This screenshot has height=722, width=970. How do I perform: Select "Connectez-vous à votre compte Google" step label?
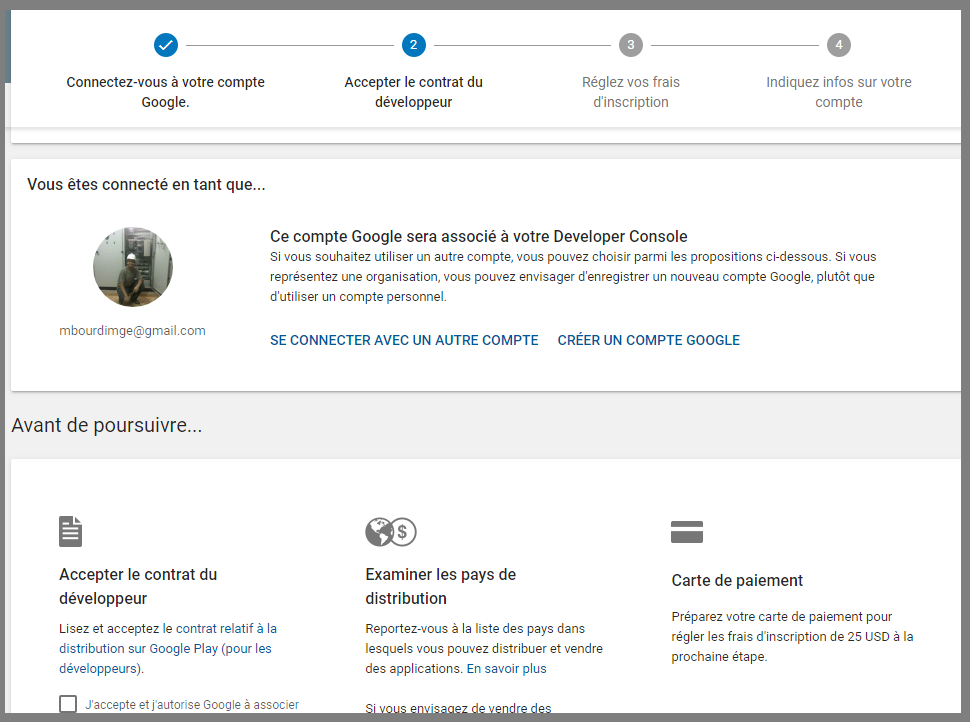(166, 92)
